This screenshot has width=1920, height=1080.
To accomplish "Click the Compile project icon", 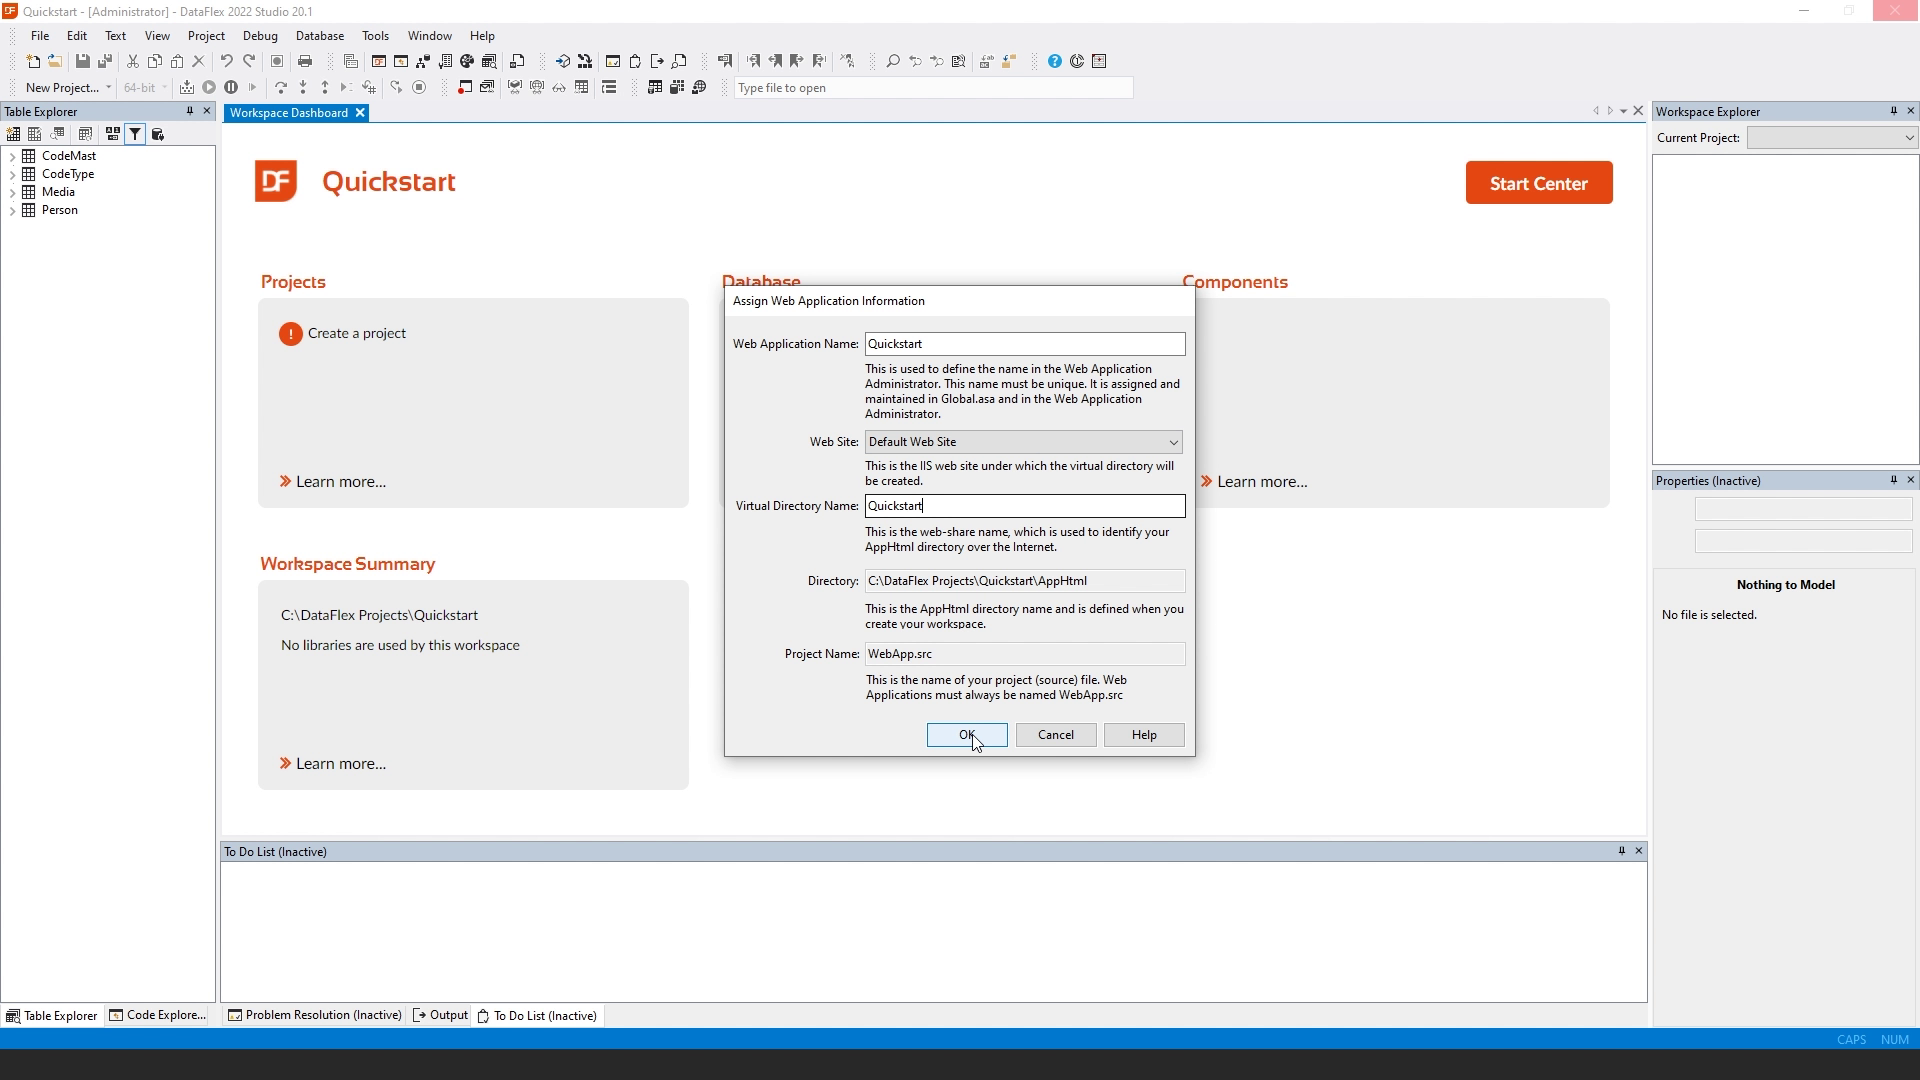I will pyautogui.click(x=187, y=87).
